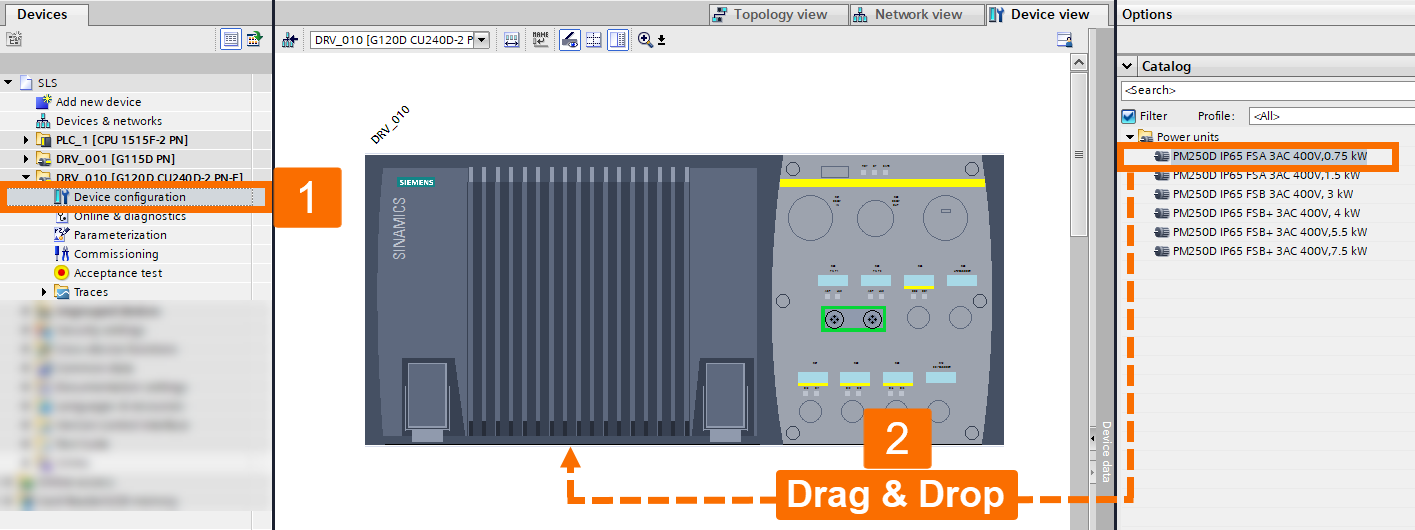Click the green-outlined connector on drive

pos(853,319)
